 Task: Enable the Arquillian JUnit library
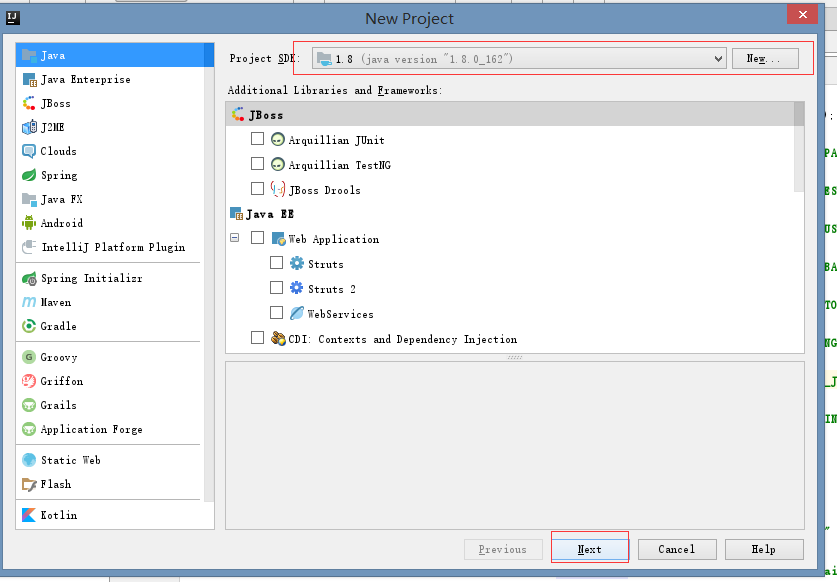[x=257, y=139]
